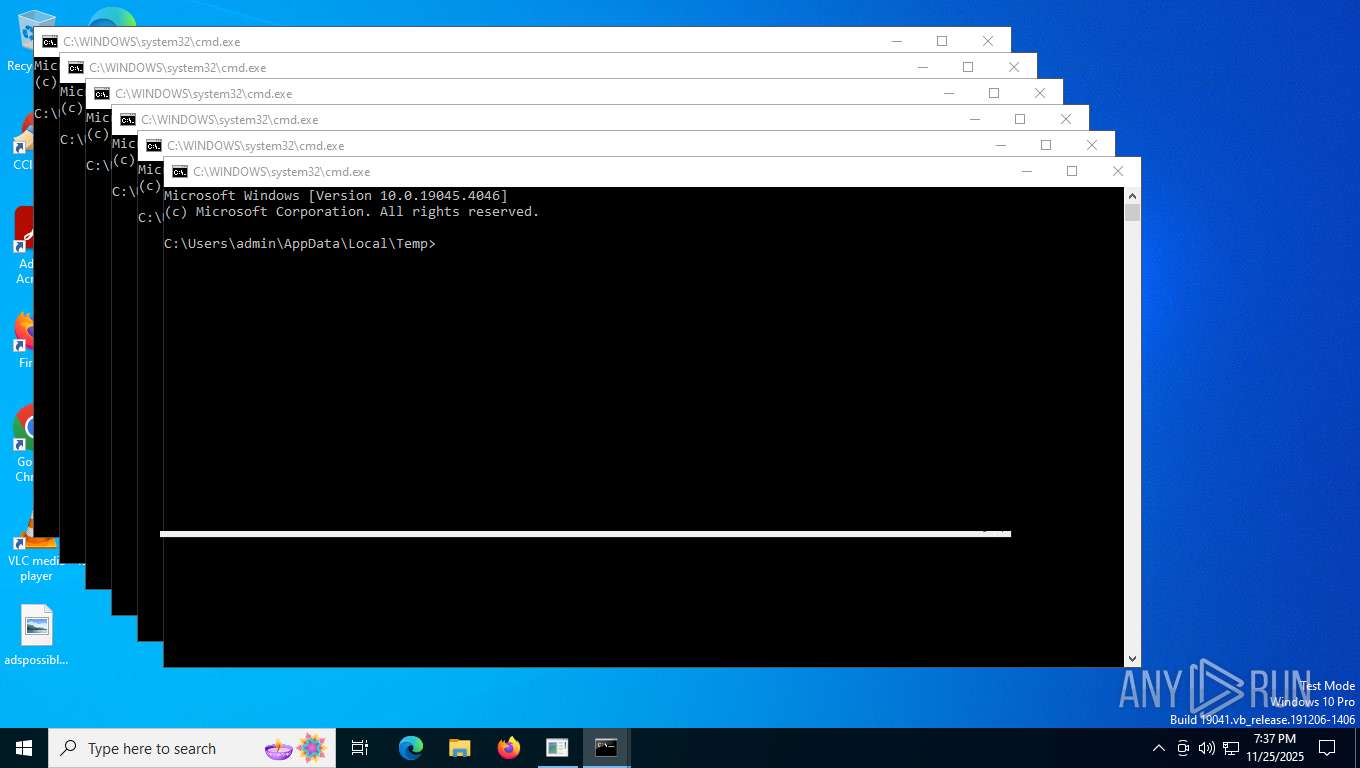Open the system menu icon of frontmost cmd window
This screenshot has width=1360, height=768.
pyautogui.click(x=180, y=172)
